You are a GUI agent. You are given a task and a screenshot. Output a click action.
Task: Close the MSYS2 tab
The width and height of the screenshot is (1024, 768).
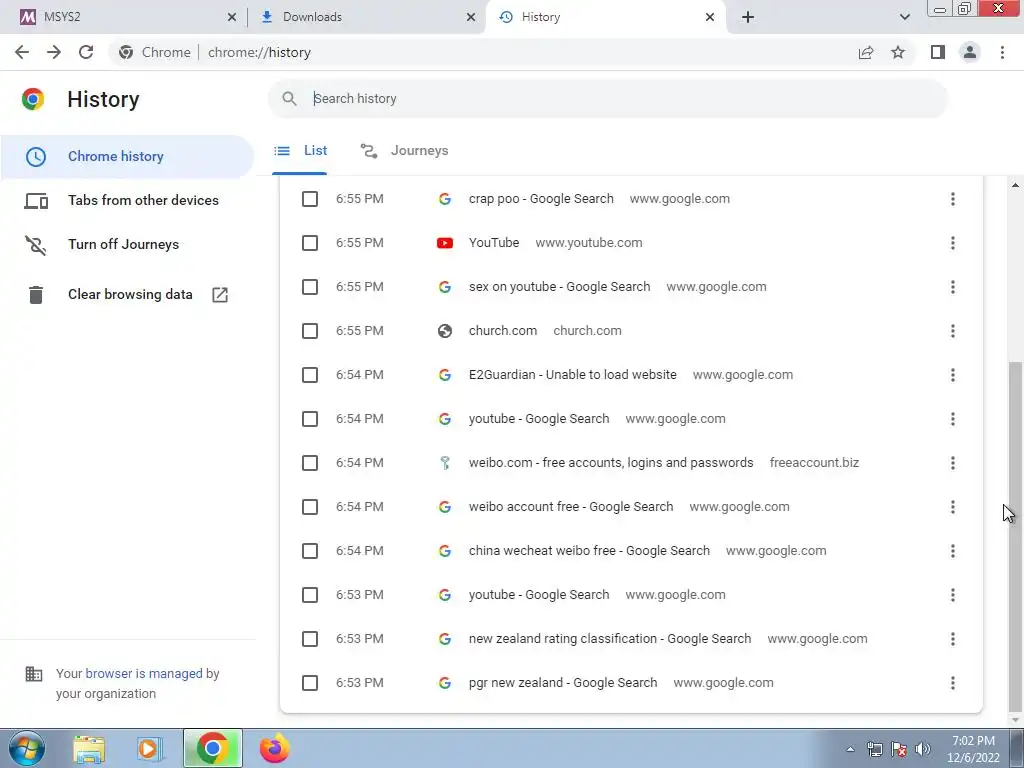tap(232, 17)
